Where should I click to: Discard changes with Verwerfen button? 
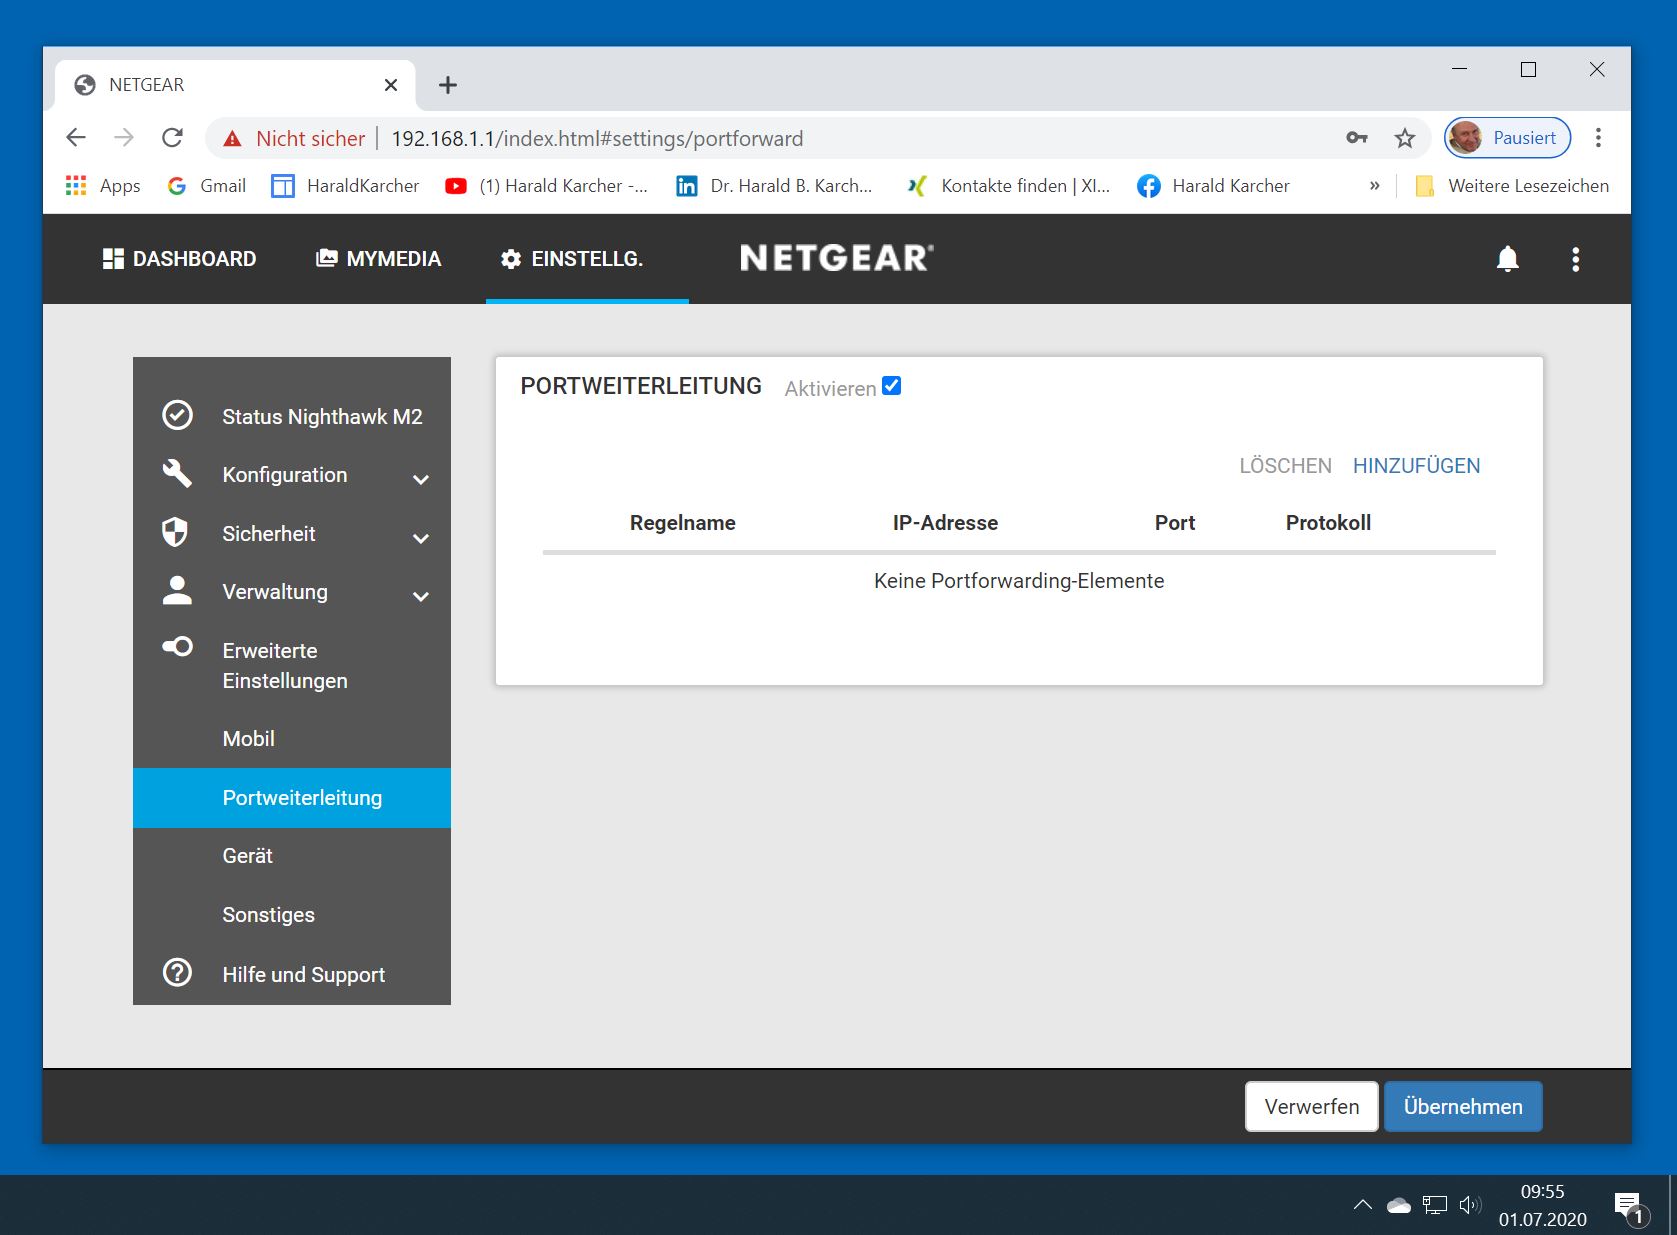pyautogui.click(x=1311, y=1106)
